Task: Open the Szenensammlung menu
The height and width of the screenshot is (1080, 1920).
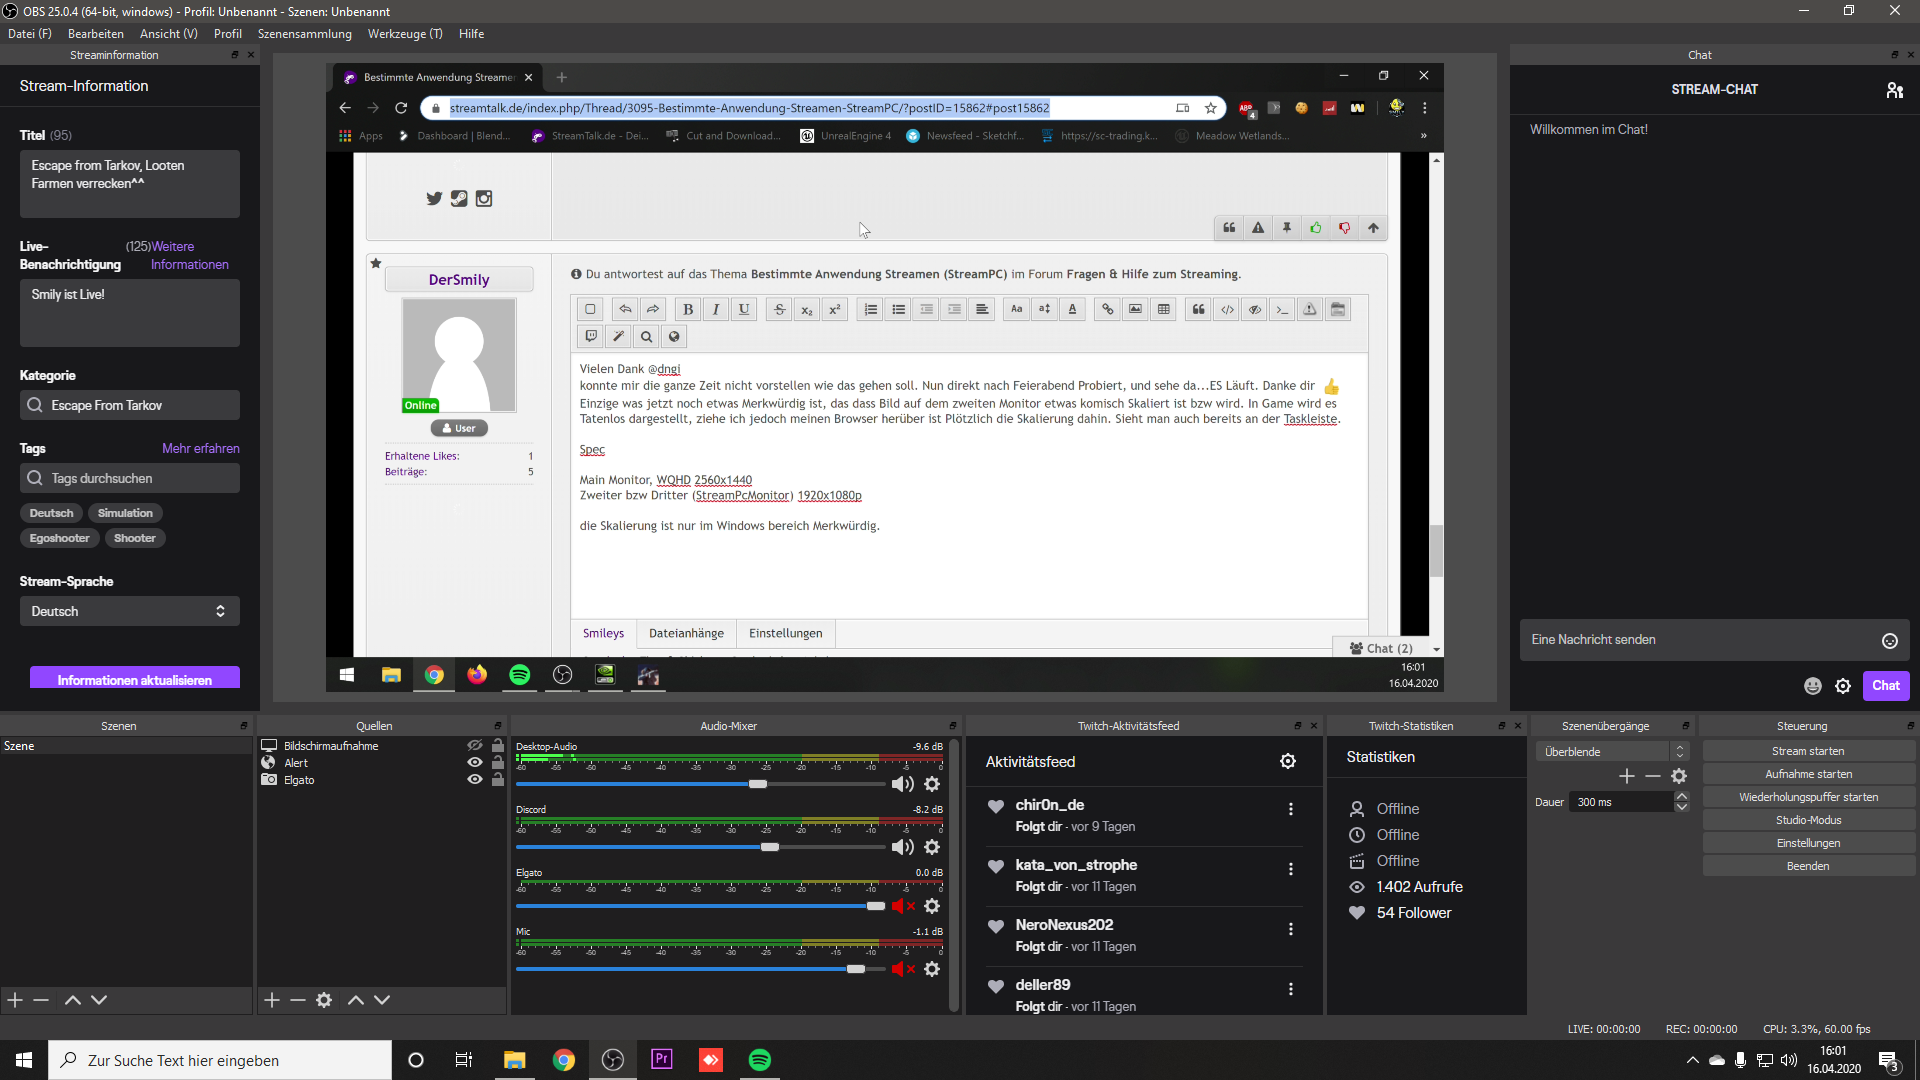Action: click(304, 34)
